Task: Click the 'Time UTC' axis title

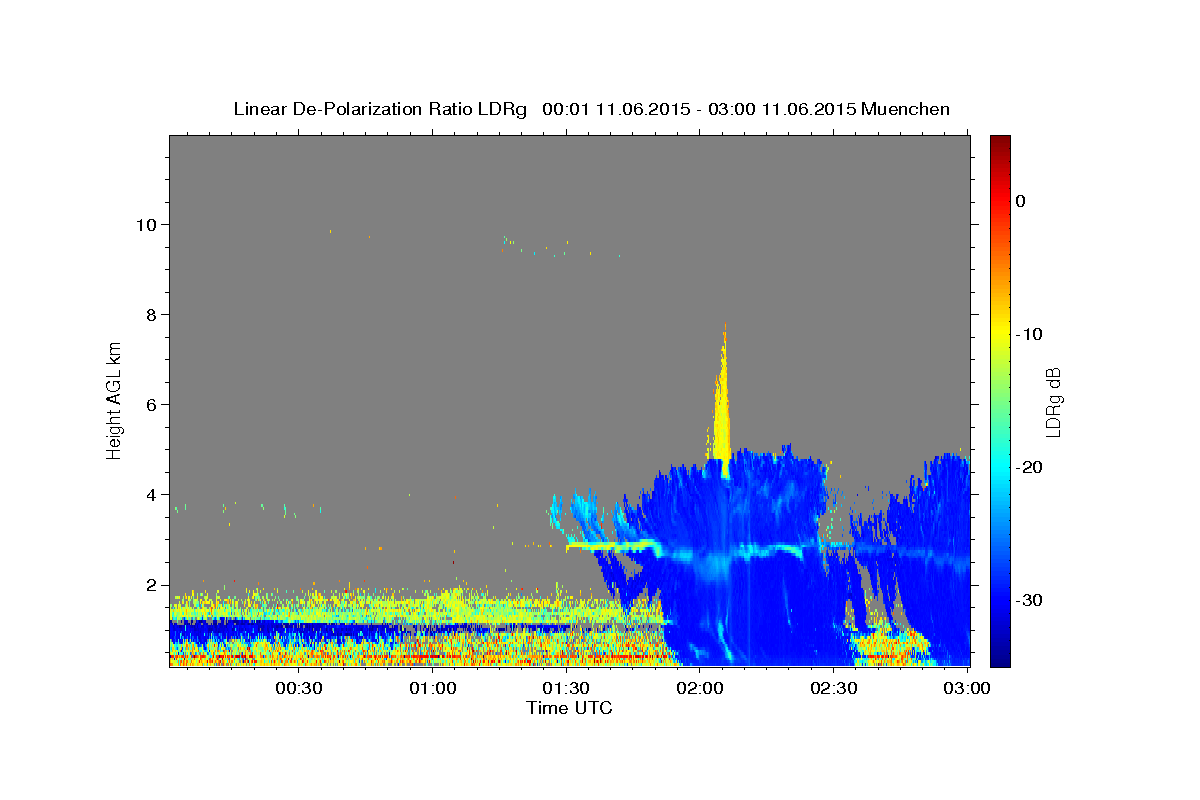Action: point(569,708)
